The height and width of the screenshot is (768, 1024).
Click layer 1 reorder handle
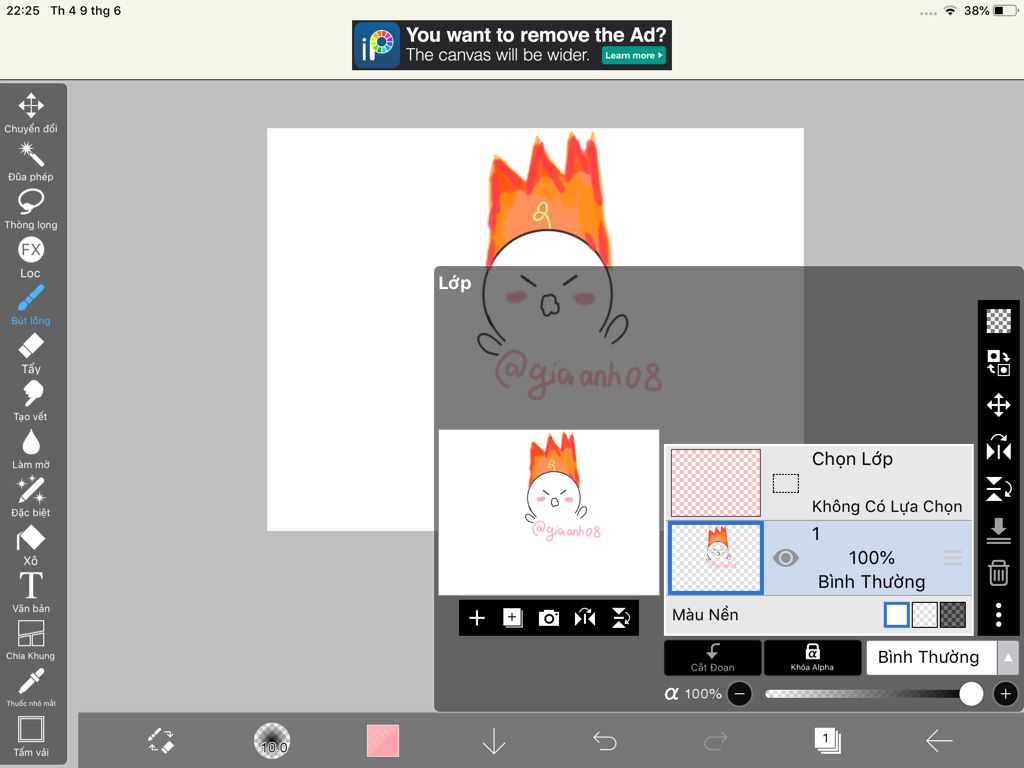[x=953, y=558]
